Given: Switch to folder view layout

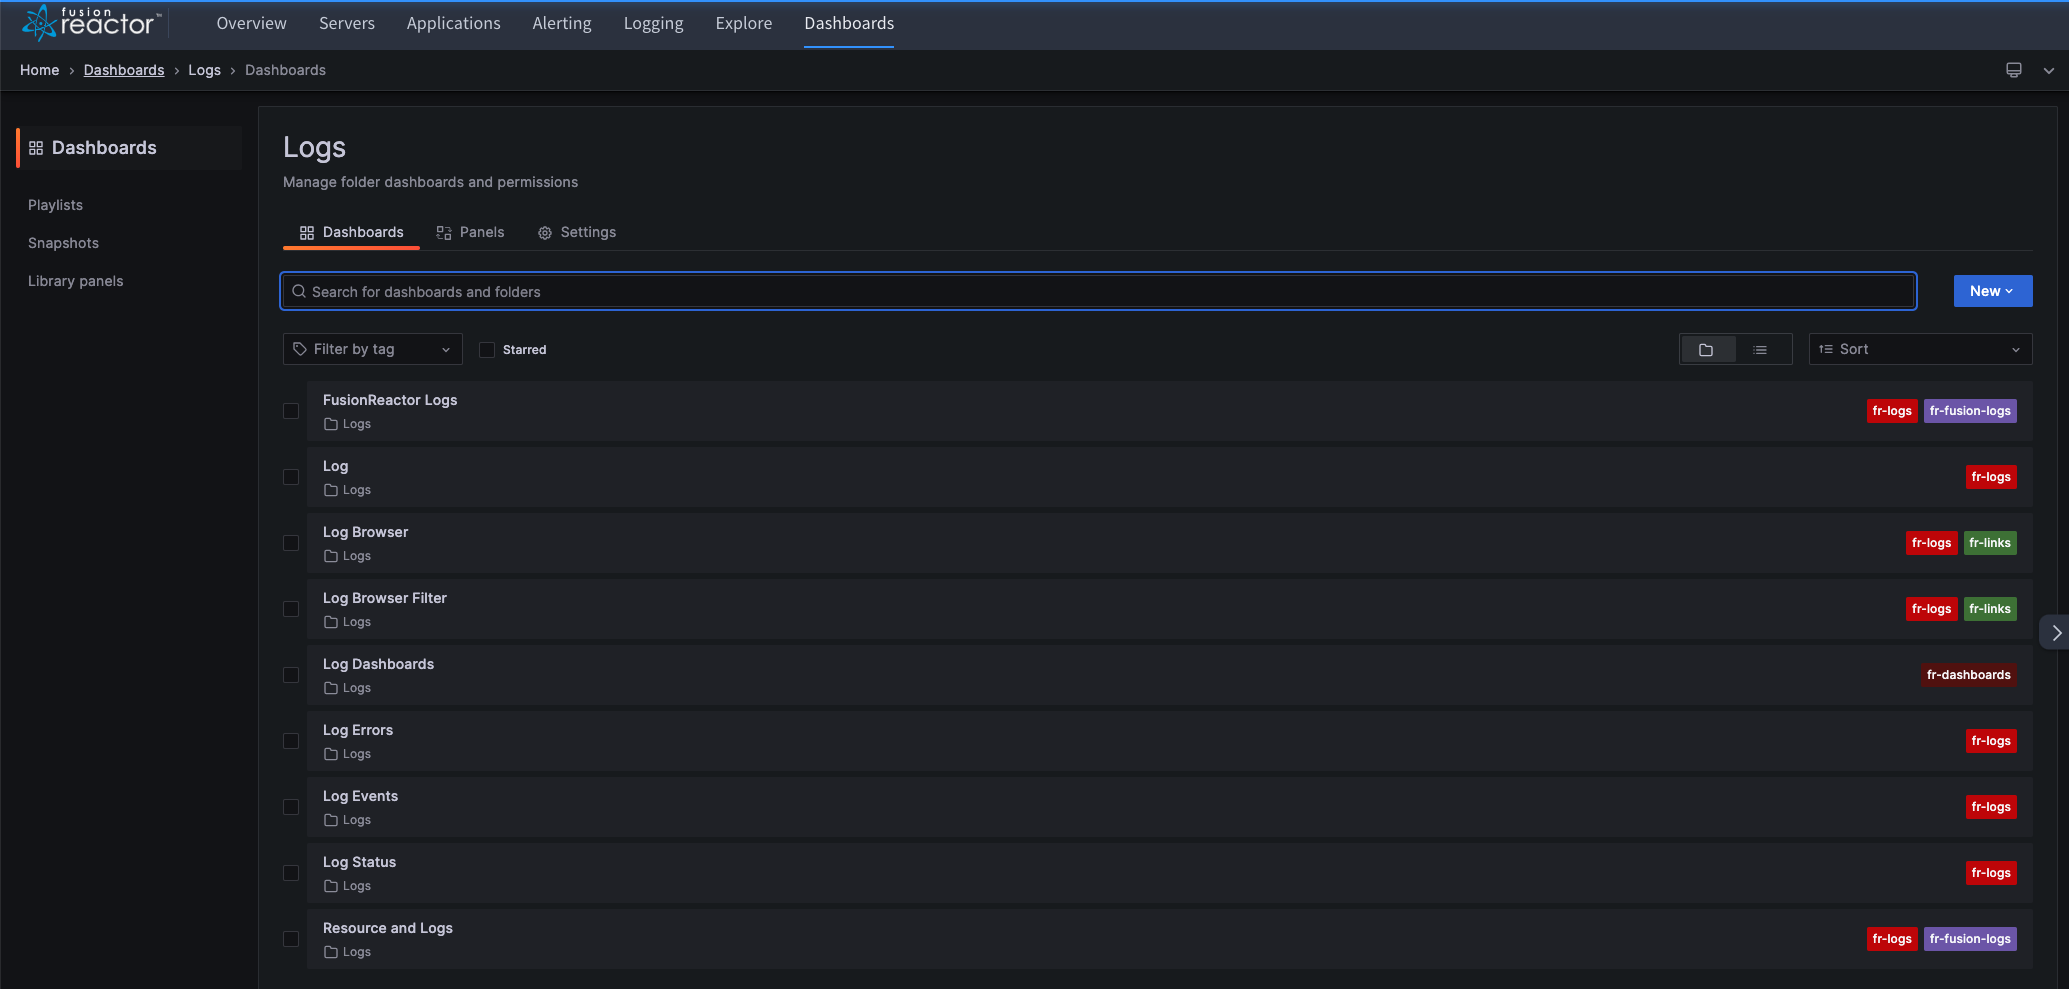Looking at the screenshot, I should [1706, 350].
